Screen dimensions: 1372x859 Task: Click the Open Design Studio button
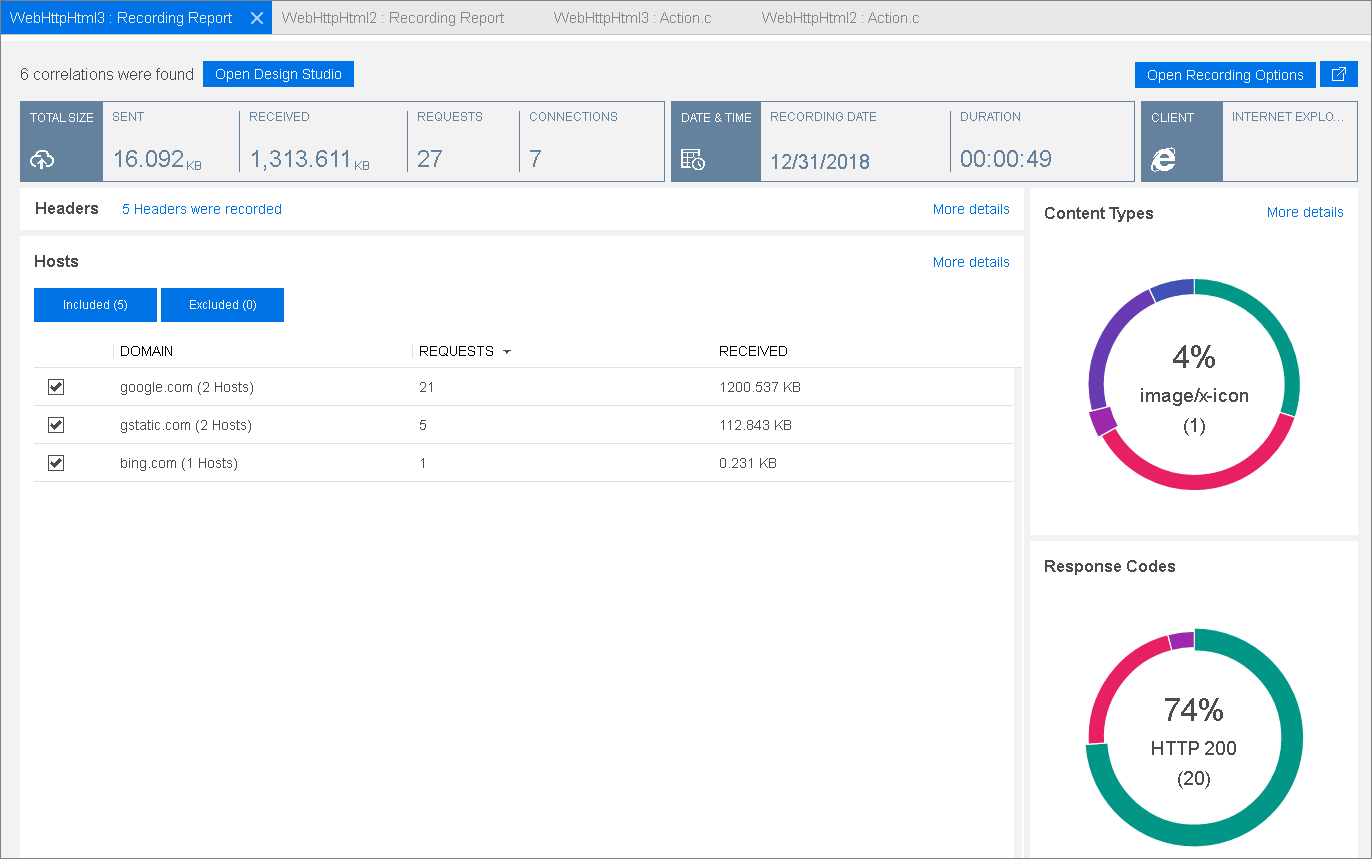click(278, 75)
